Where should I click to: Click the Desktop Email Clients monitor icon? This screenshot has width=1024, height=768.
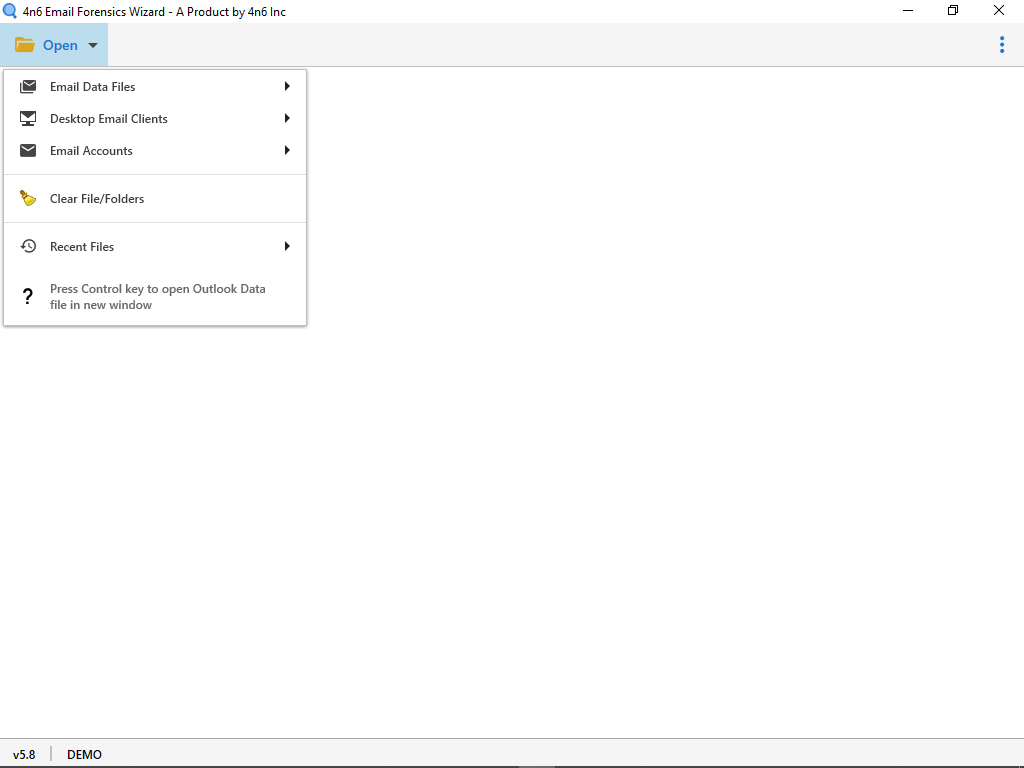[x=28, y=118]
